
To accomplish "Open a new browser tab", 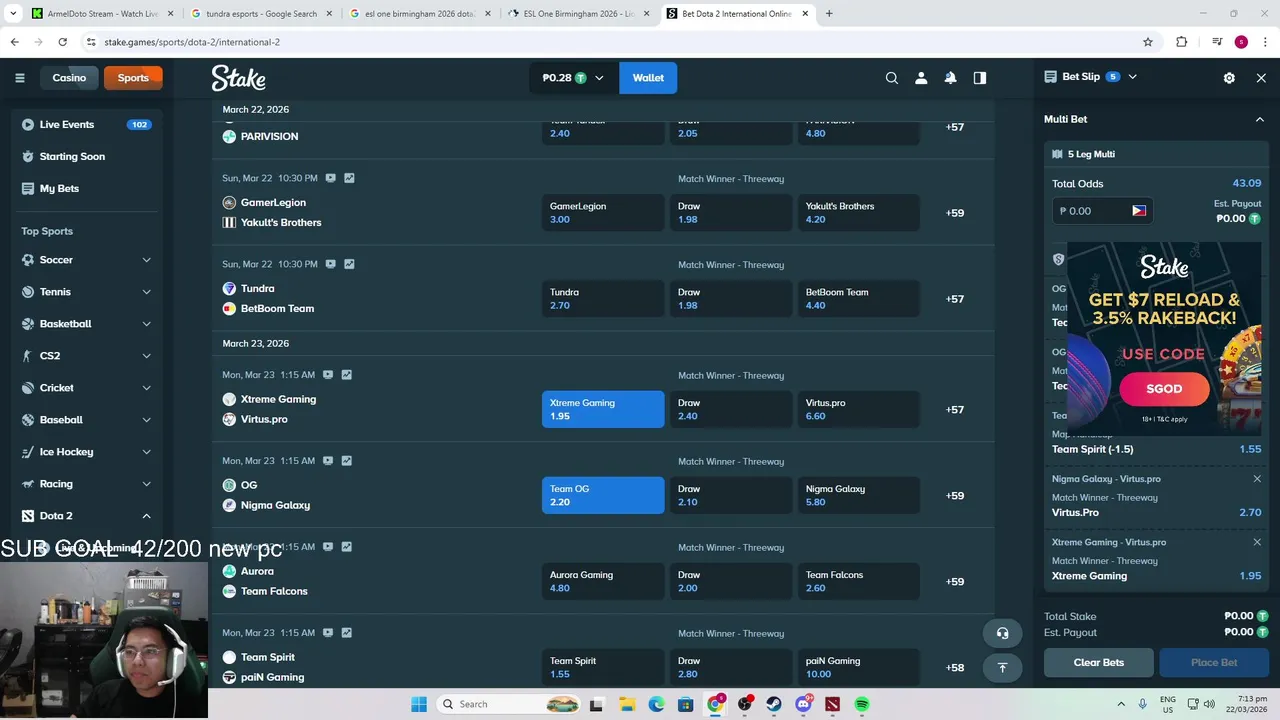I will coord(829,14).
